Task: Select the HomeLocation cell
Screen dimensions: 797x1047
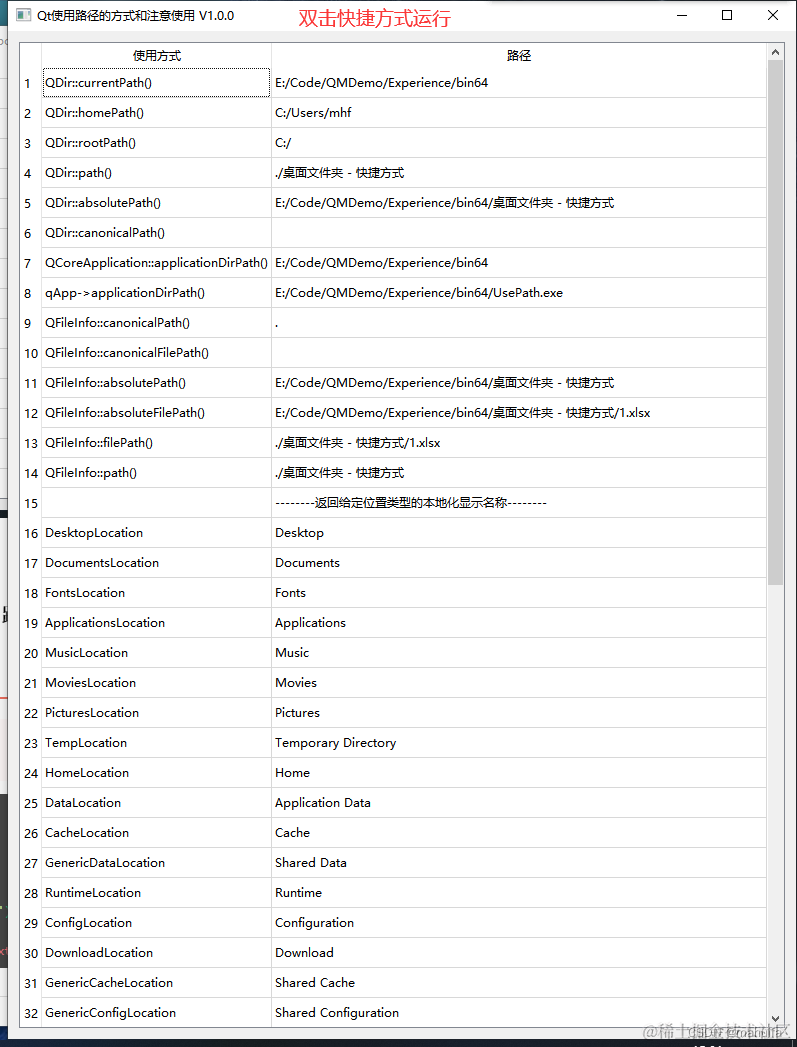Action: click(x=156, y=773)
